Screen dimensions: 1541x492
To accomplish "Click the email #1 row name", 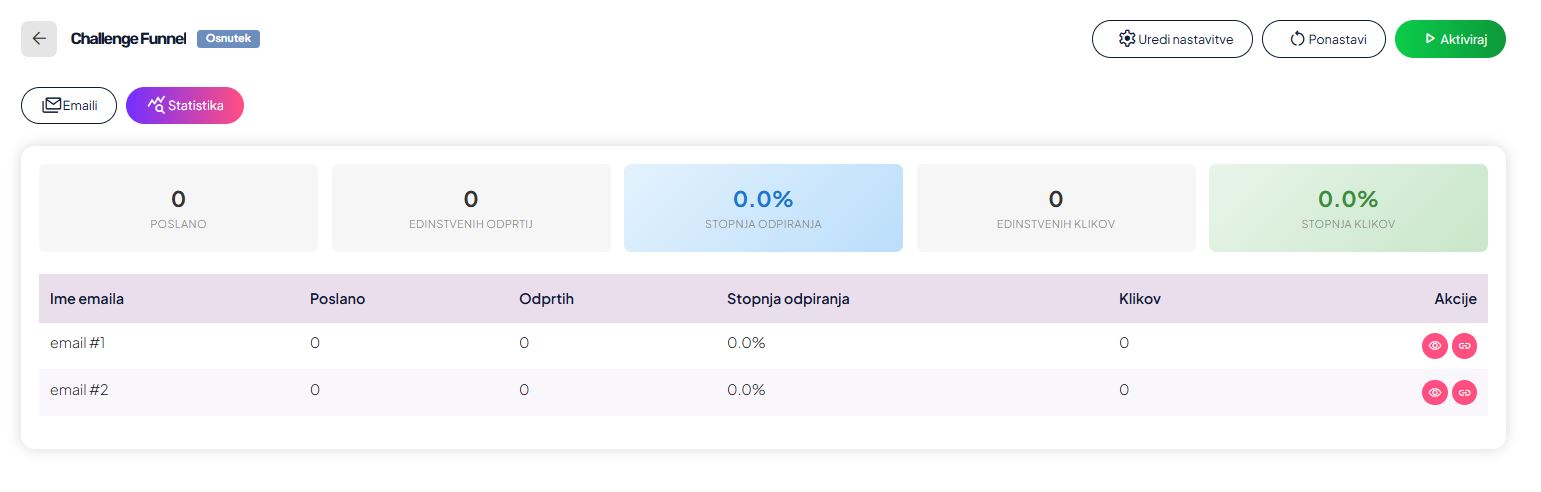I will pyautogui.click(x=78, y=343).
